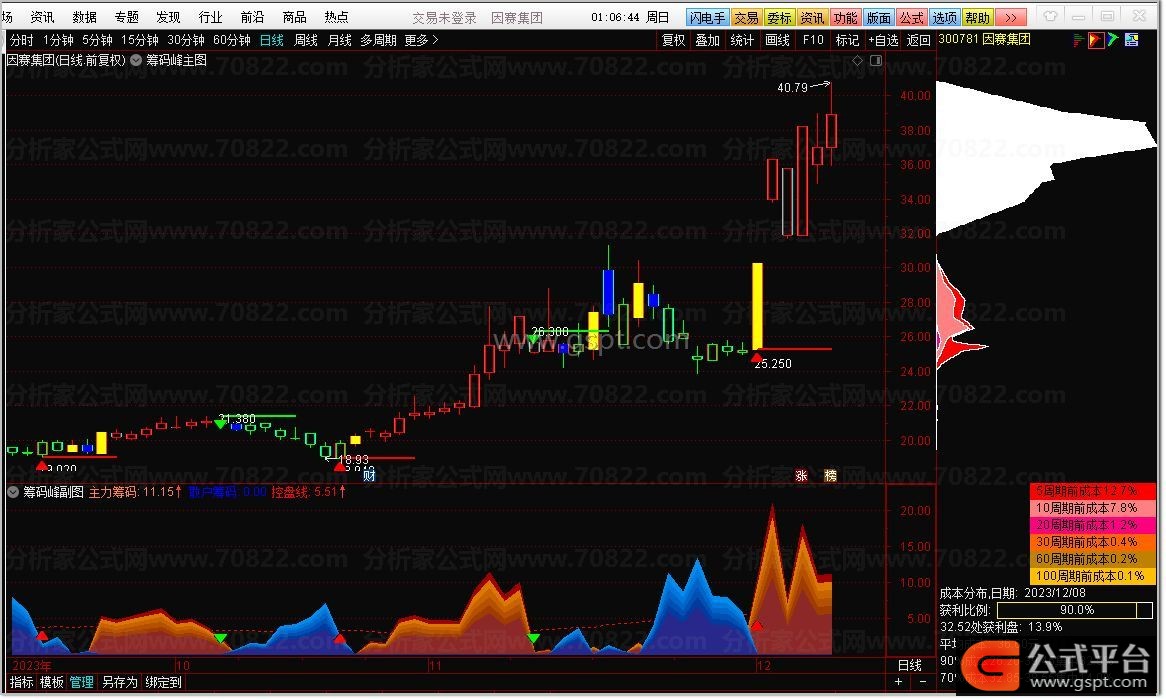Open the 专题 menu
1166x699 pixels.
(x=126, y=17)
